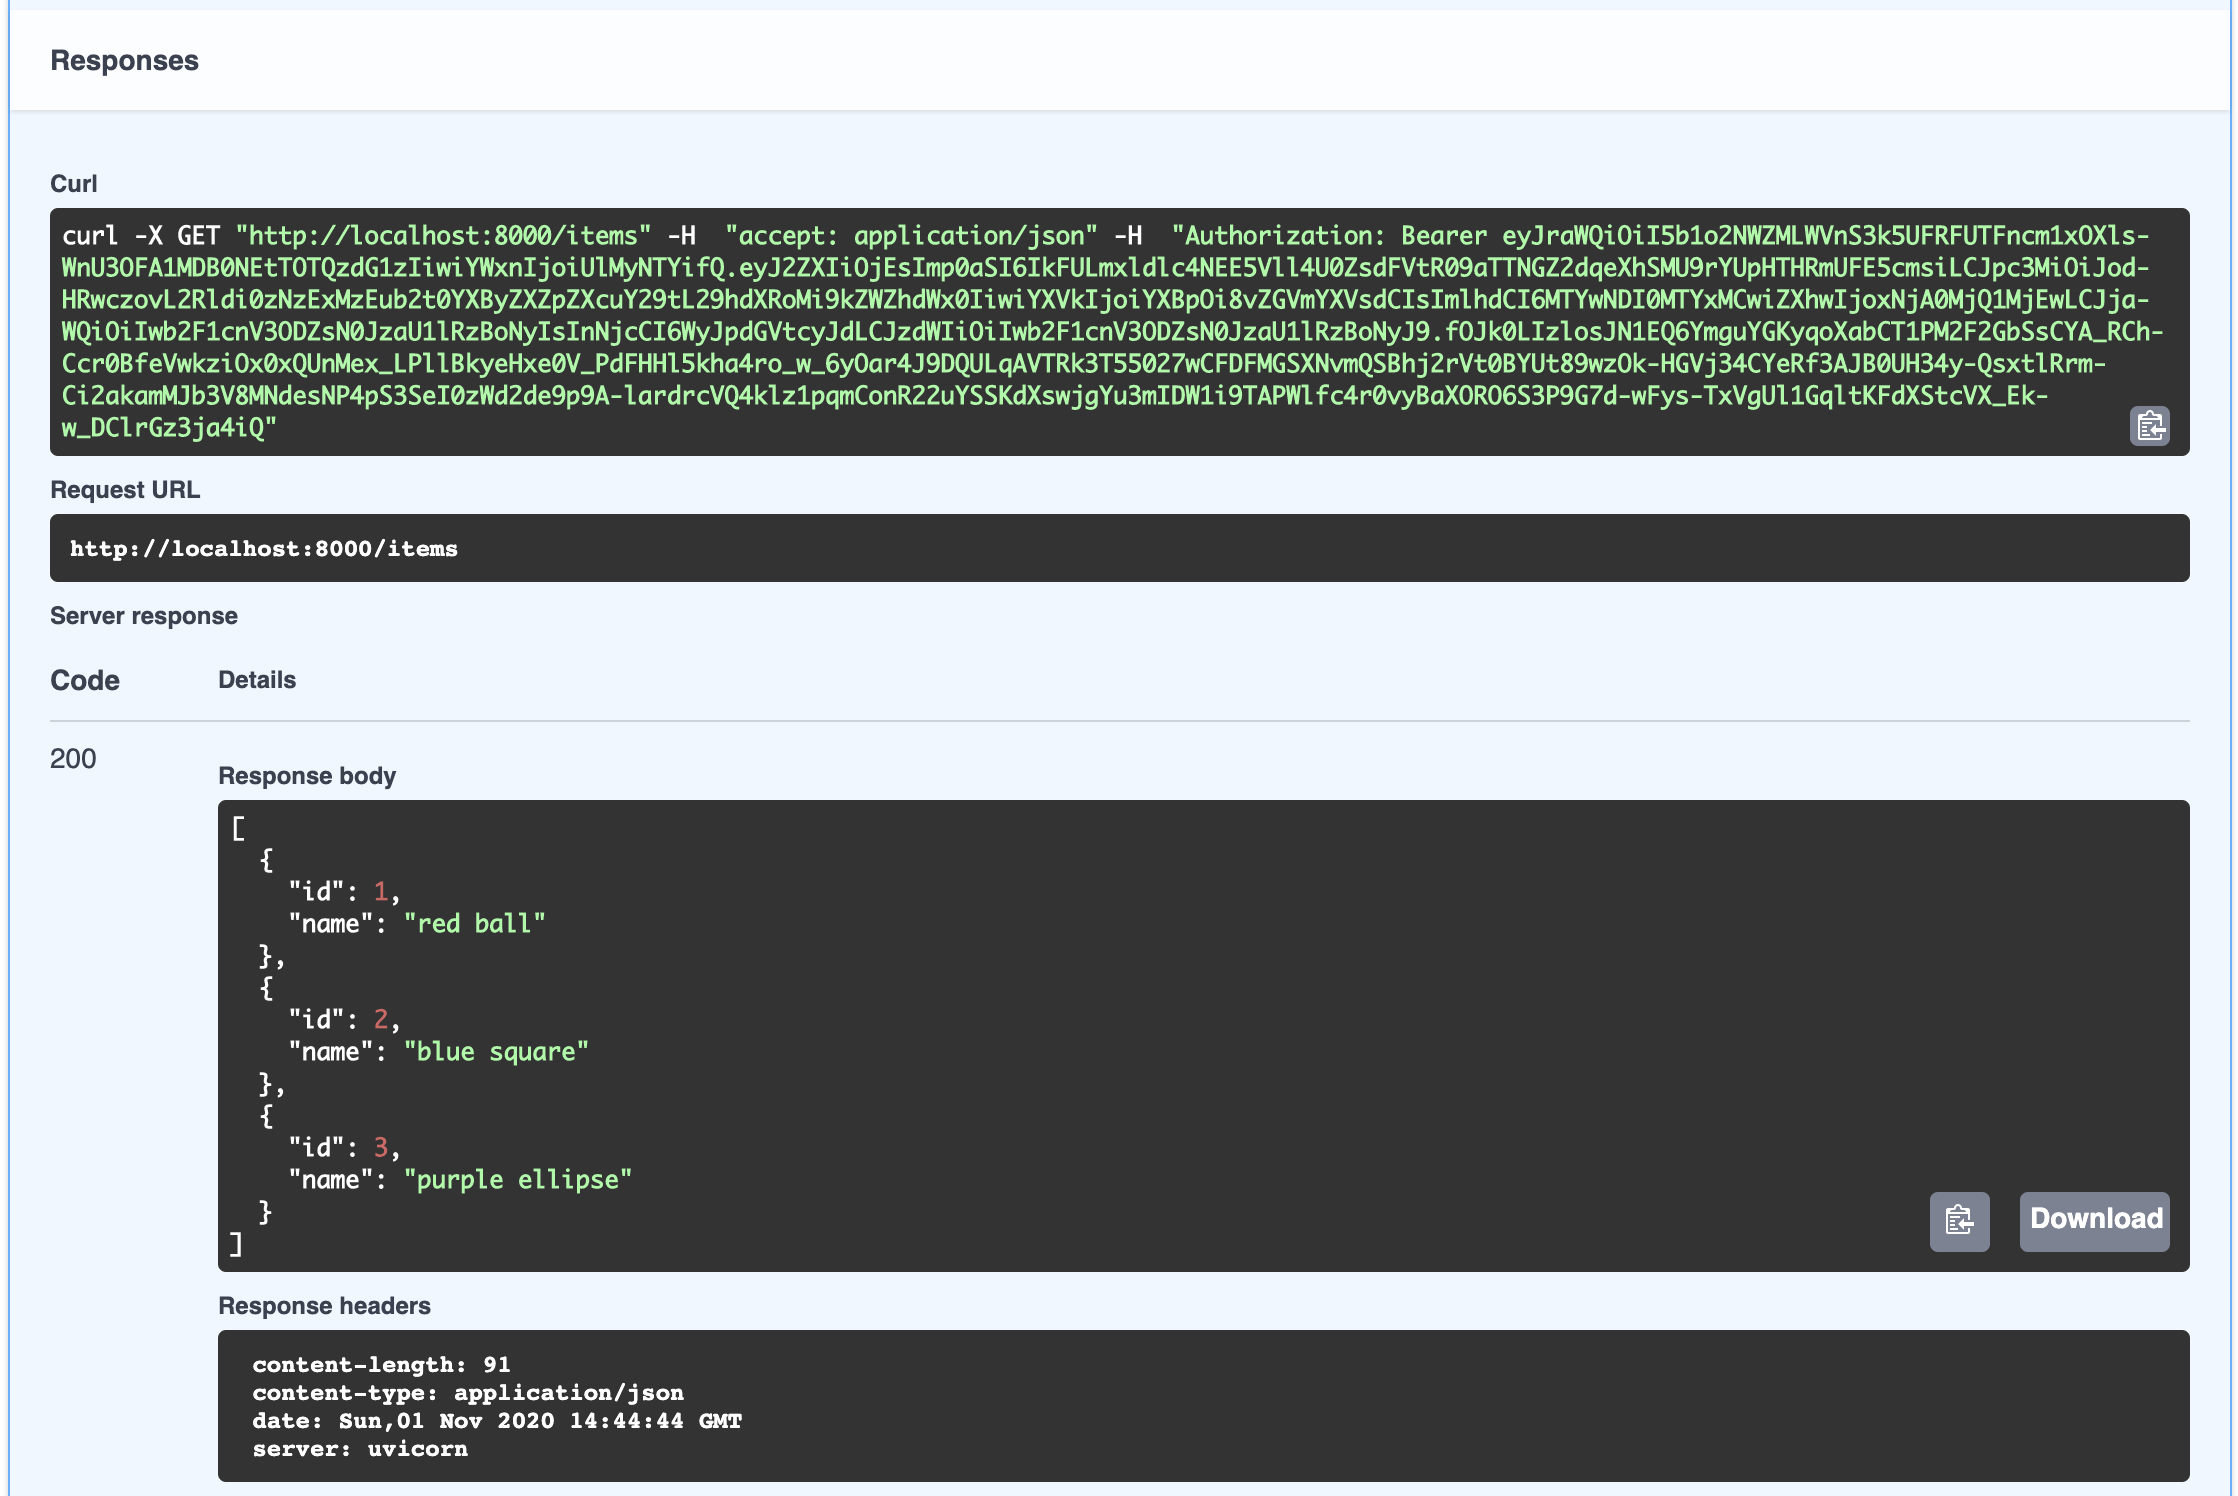2238x1496 pixels.
Task: Download the response body
Action: 2095,1220
